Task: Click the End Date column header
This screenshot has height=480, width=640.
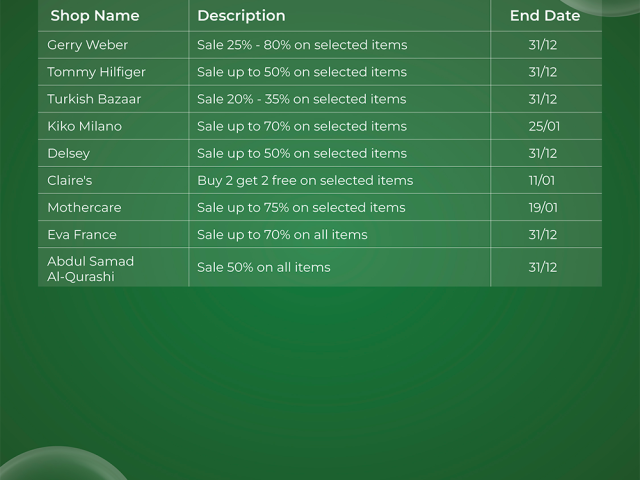Action: pyautogui.click(x=545, y=16)
